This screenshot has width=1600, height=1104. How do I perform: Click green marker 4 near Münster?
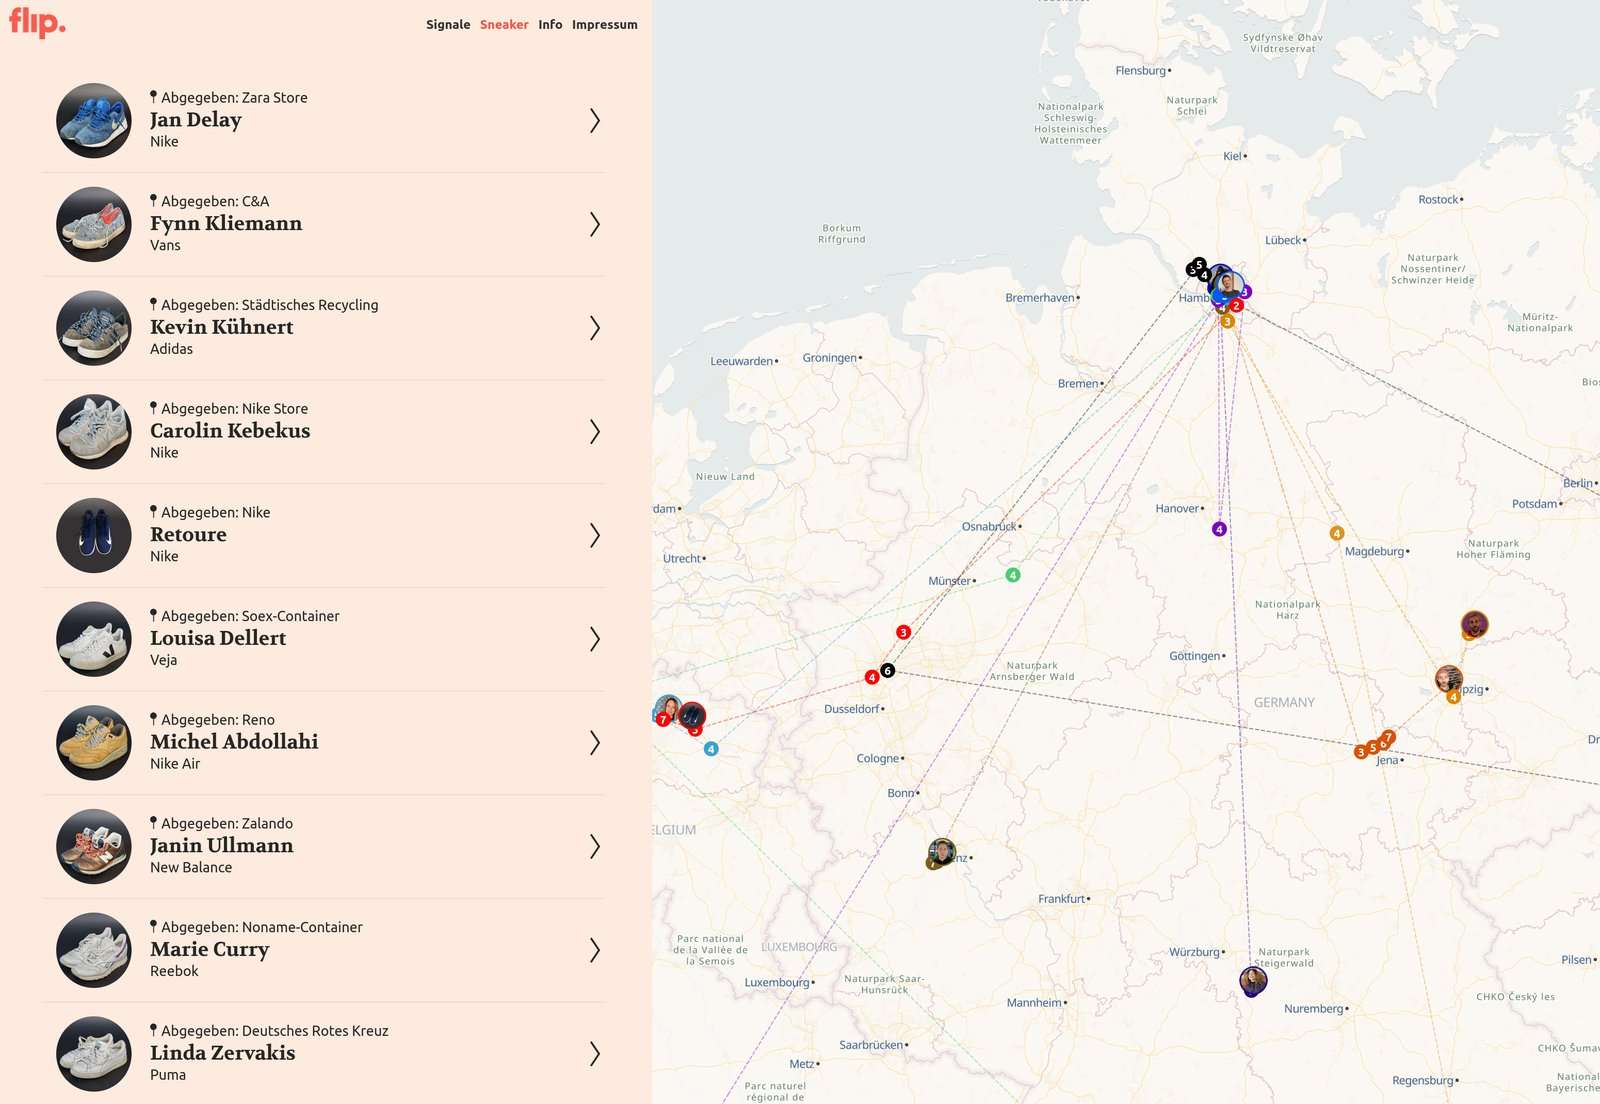tap(1013, 575)
